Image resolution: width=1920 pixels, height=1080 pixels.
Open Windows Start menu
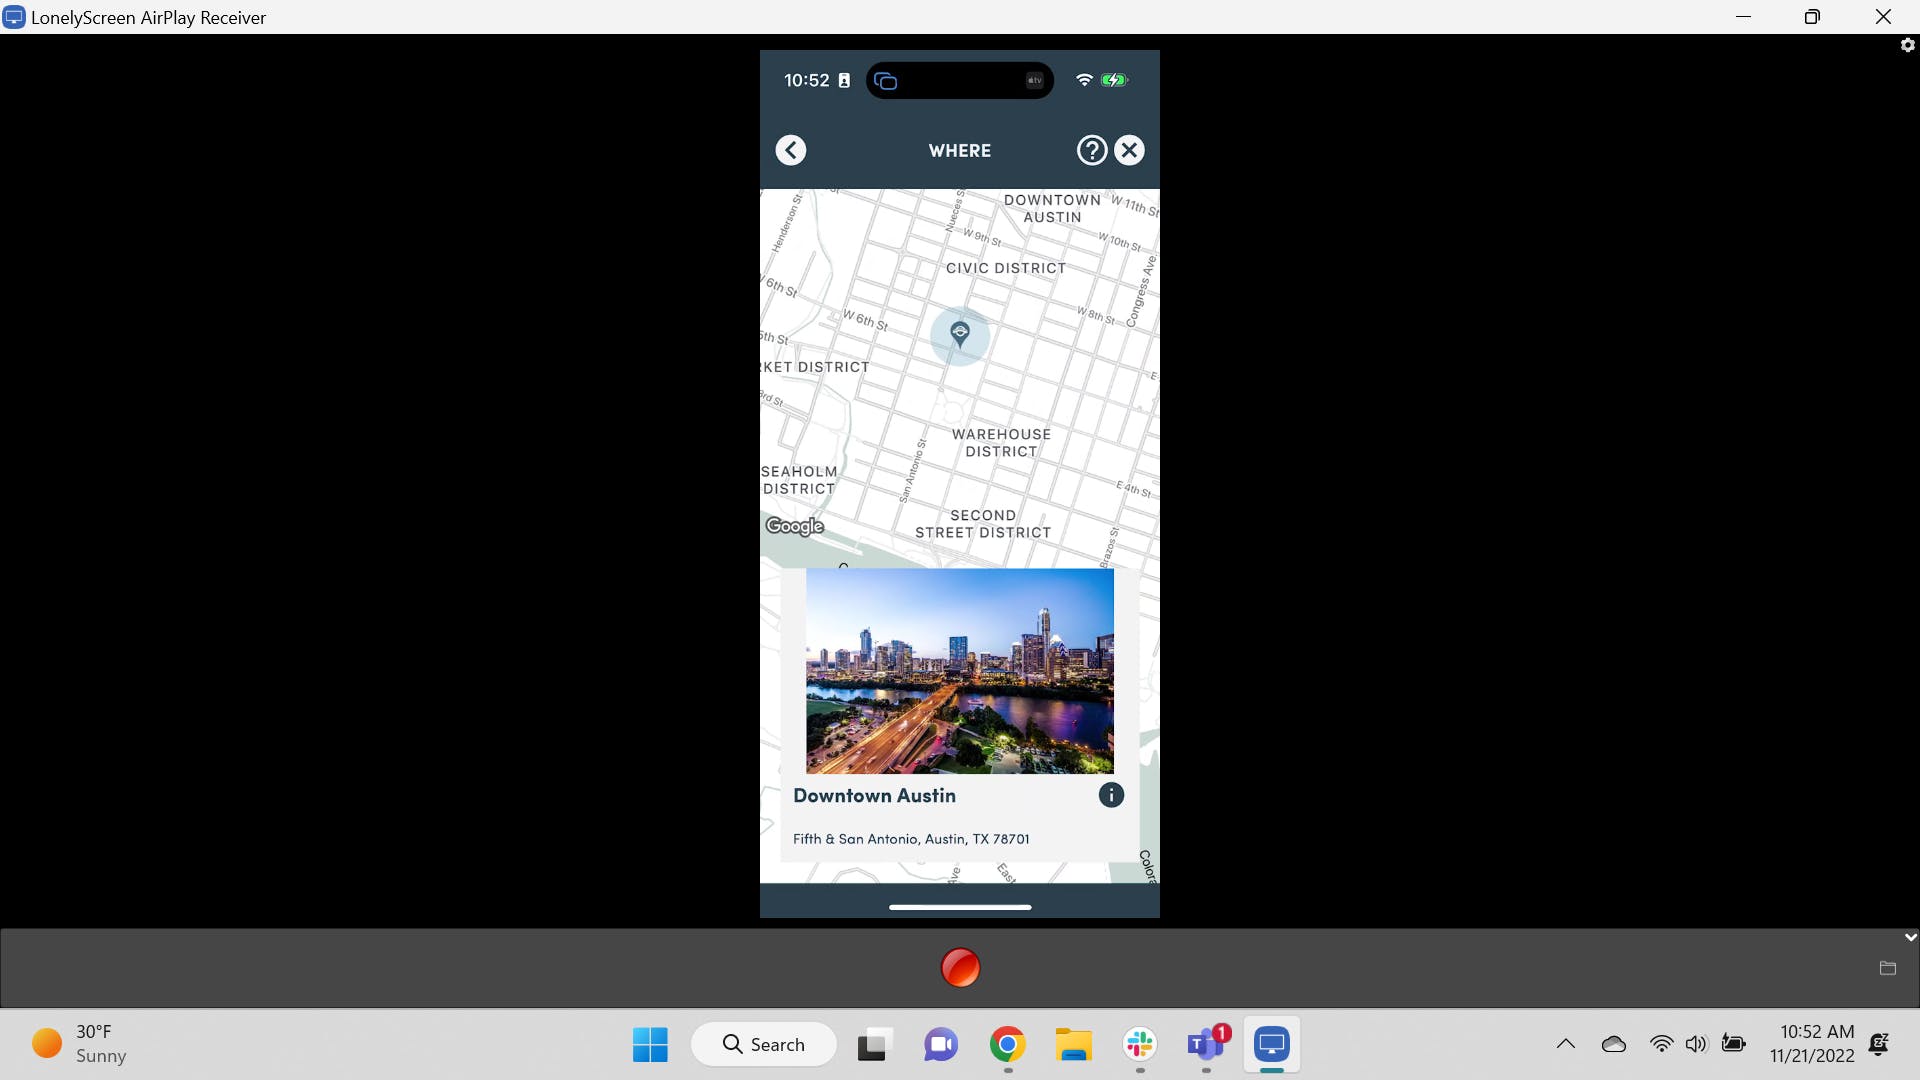pyautogui.click(x=650, y=1045)
